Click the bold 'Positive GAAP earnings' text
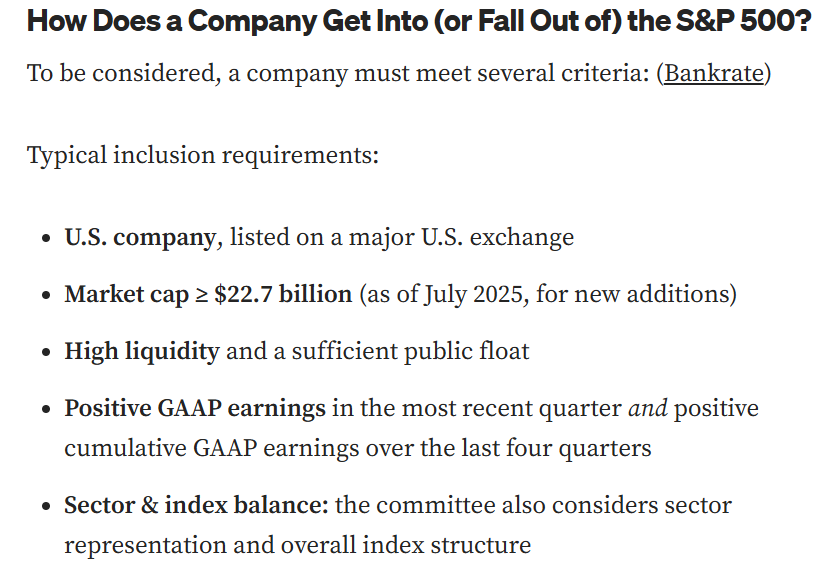 pos(195,409)
